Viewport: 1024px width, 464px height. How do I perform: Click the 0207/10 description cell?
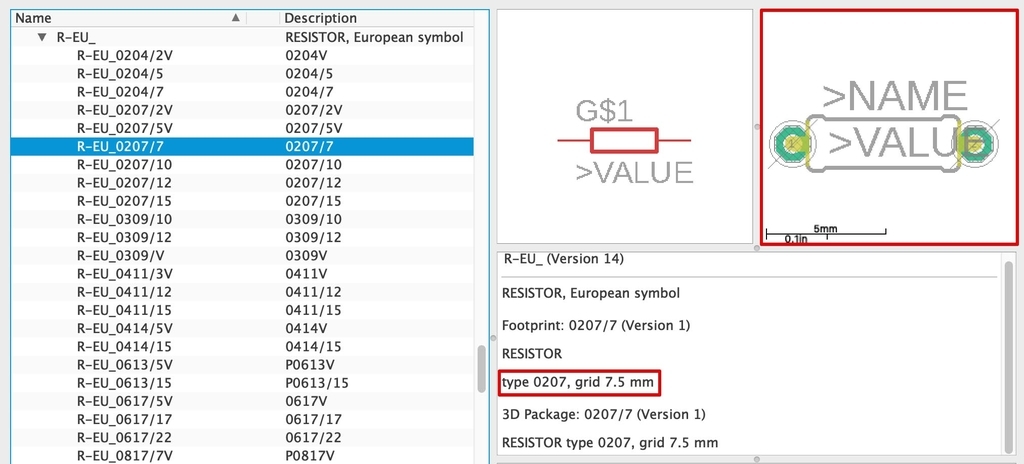click(x=313, y=165)
